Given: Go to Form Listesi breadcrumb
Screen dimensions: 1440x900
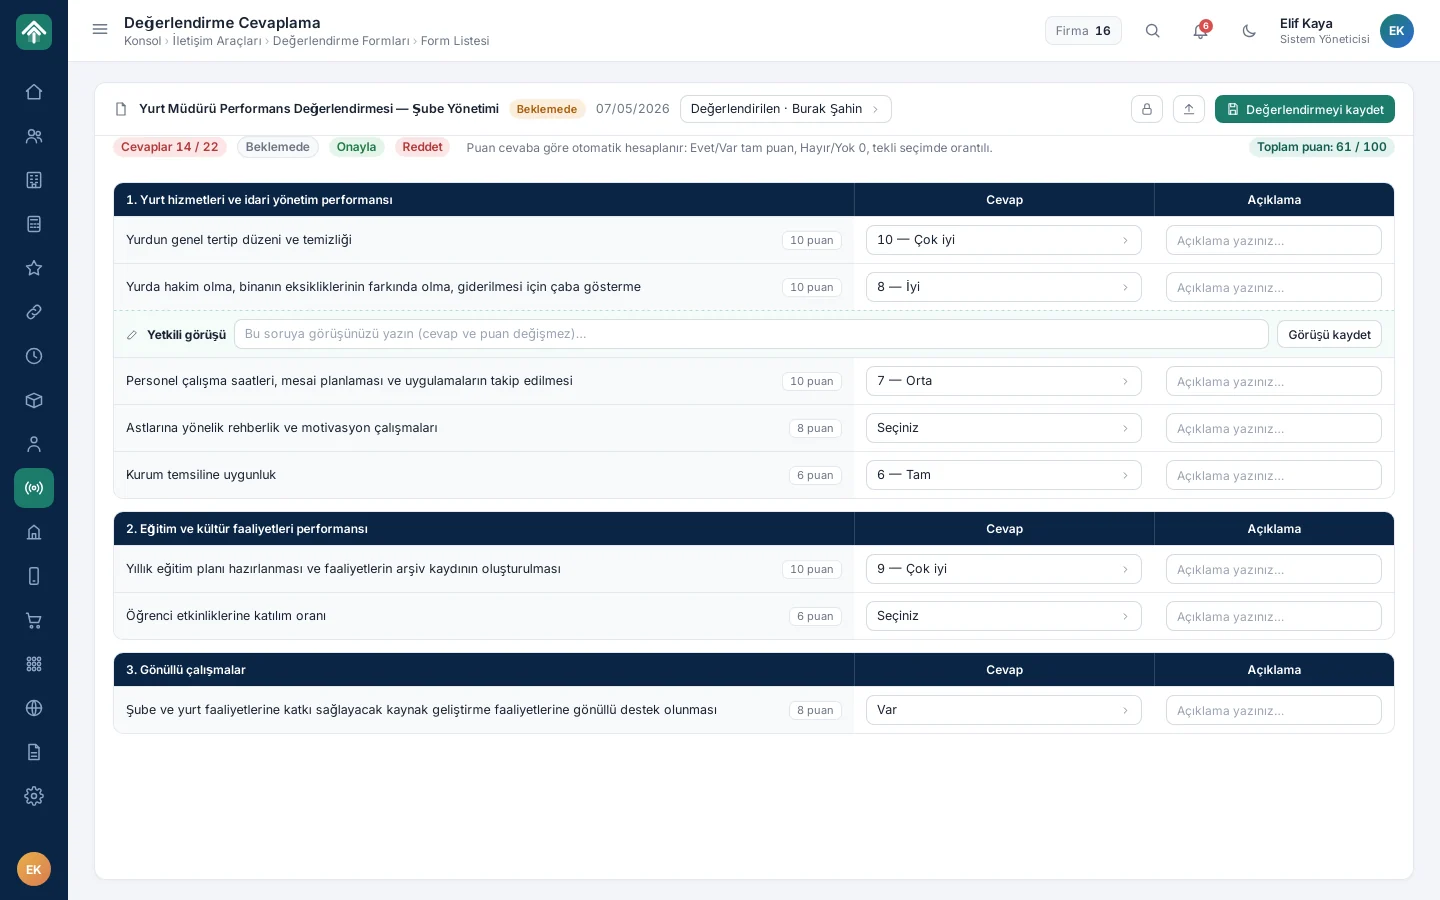Looking at the screenshot, I should 455,41.
